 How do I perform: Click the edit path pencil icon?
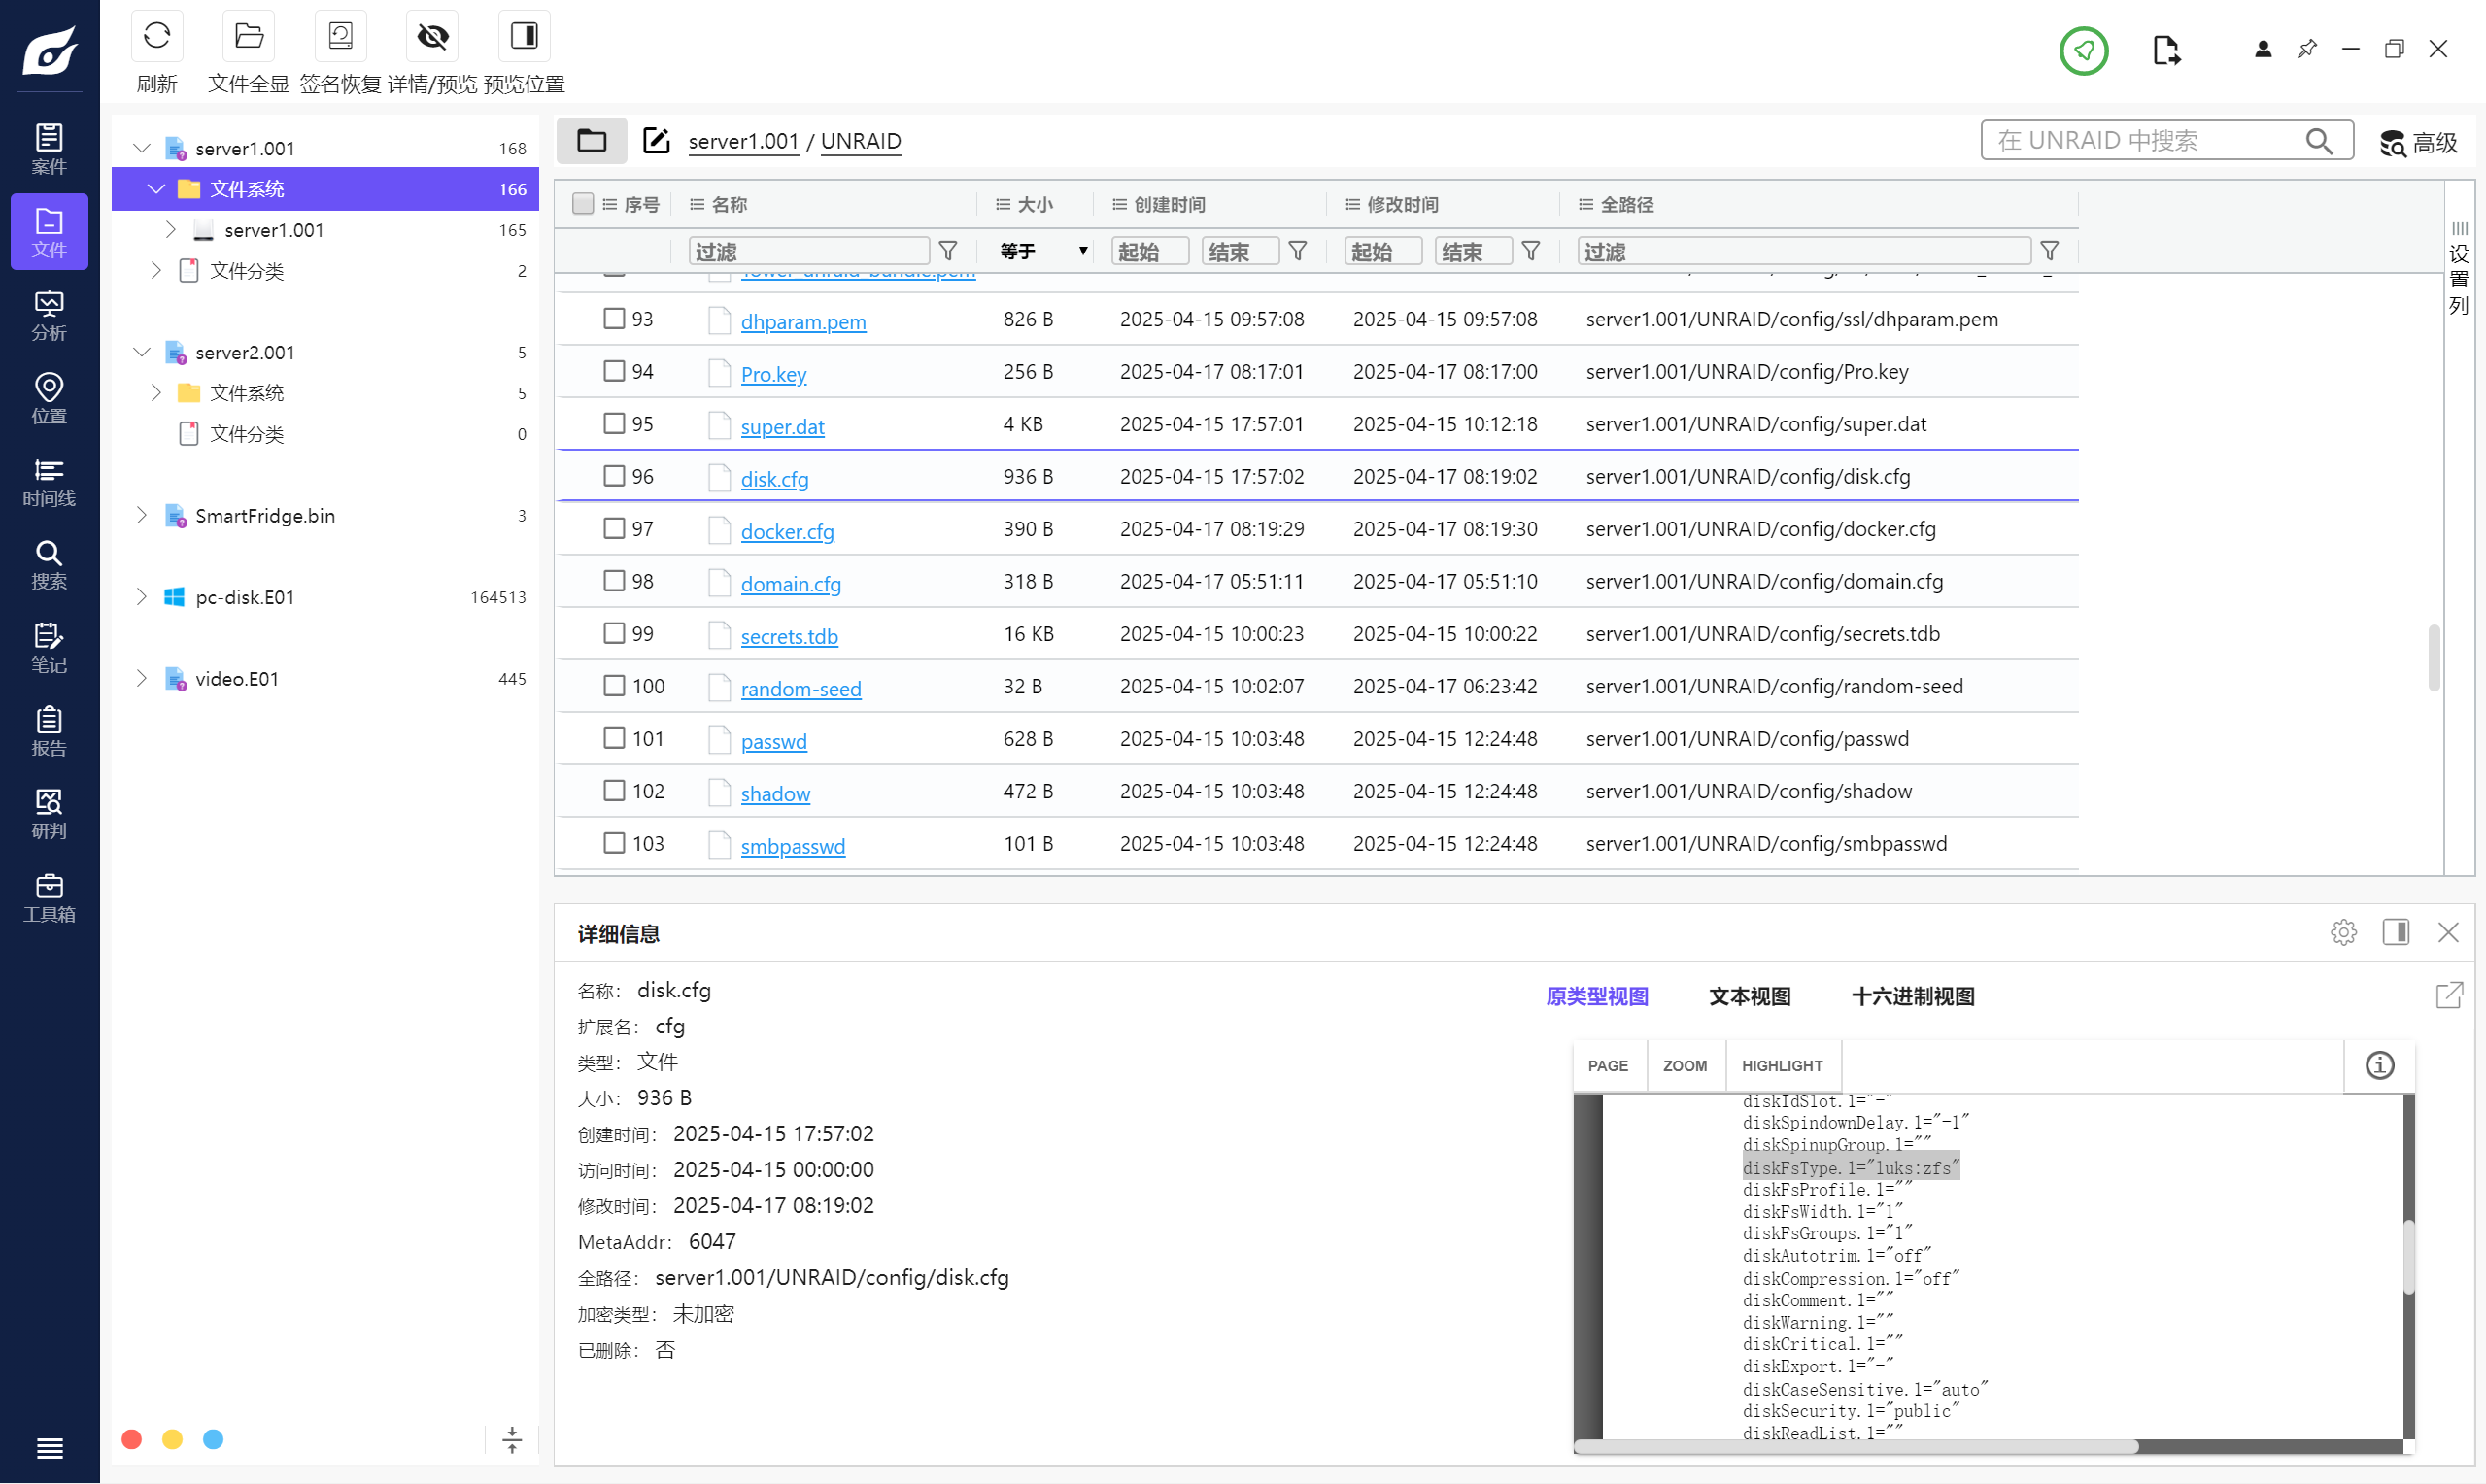656,141
